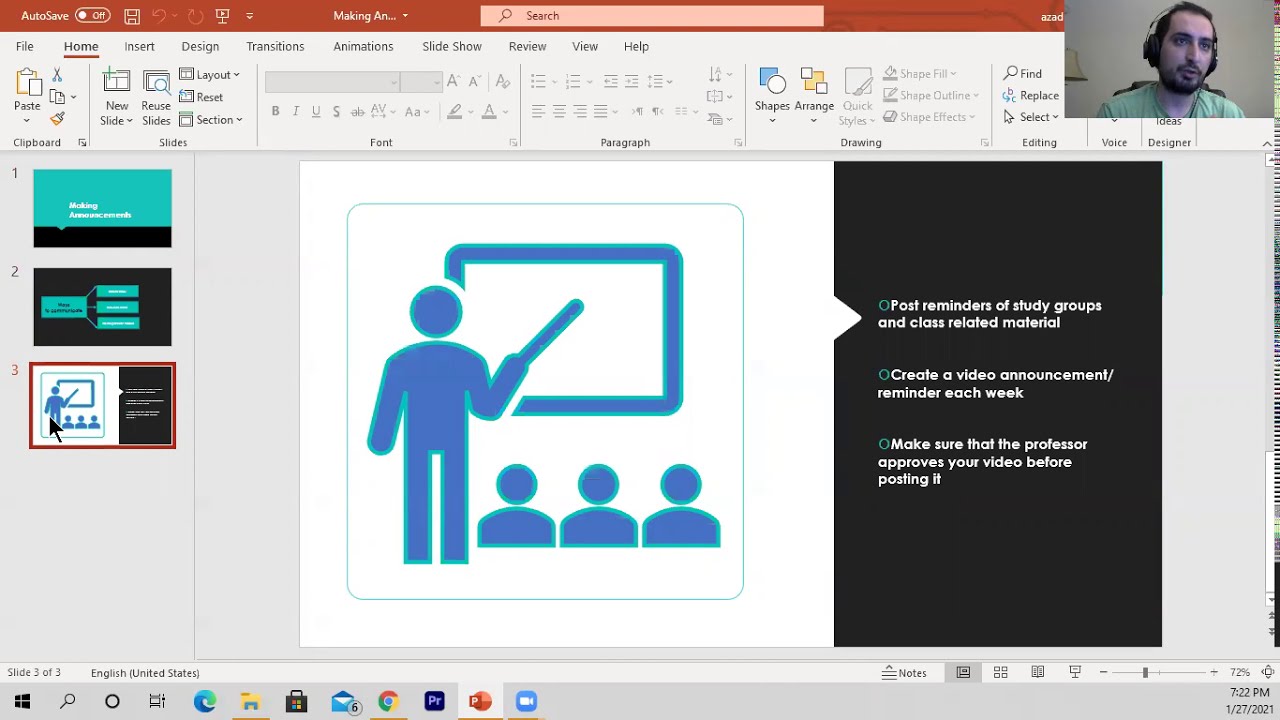Click the Clear All Formatting icon

tap(502, 81)
